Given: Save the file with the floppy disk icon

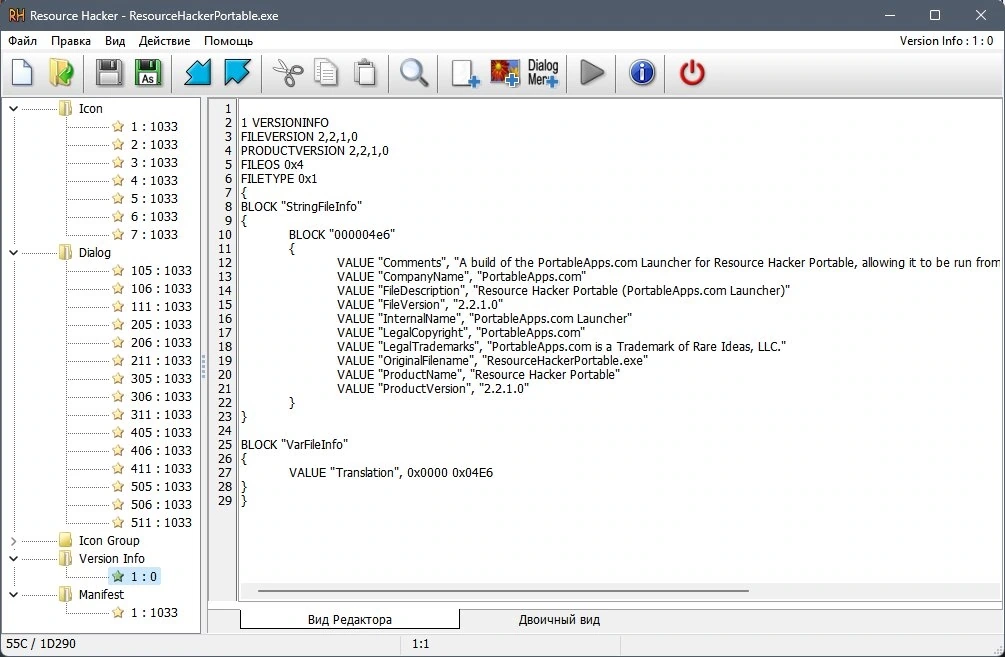Looking at the screenshot, I should coord(109,73).
